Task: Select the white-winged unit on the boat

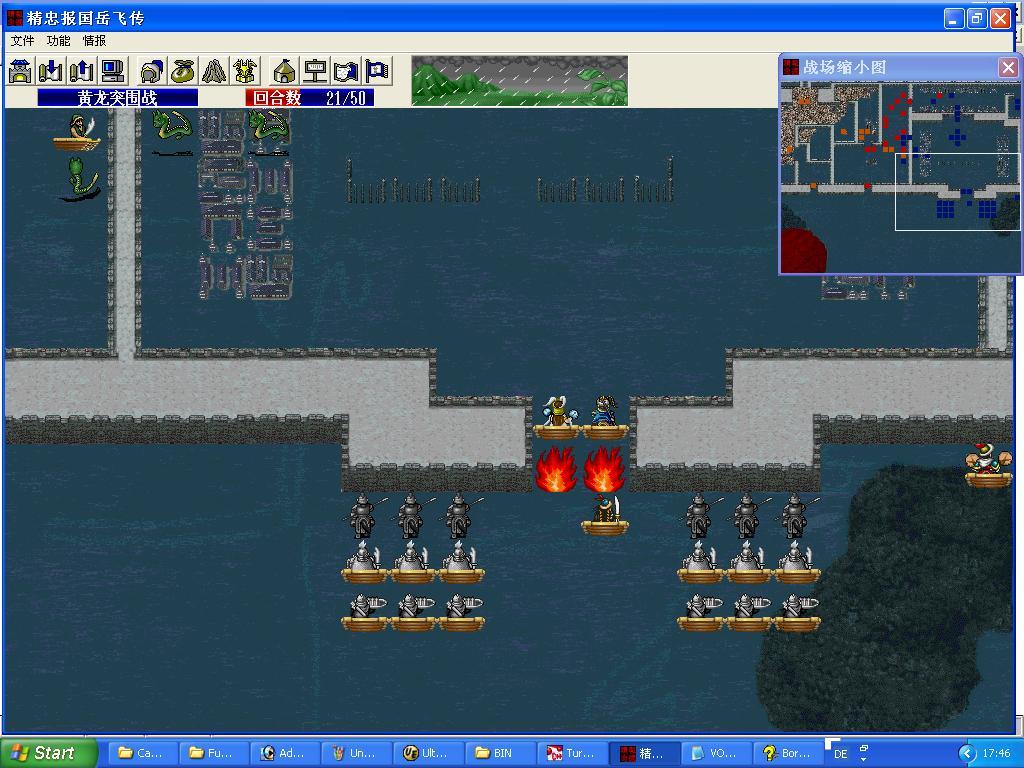Action: point(556,417)
